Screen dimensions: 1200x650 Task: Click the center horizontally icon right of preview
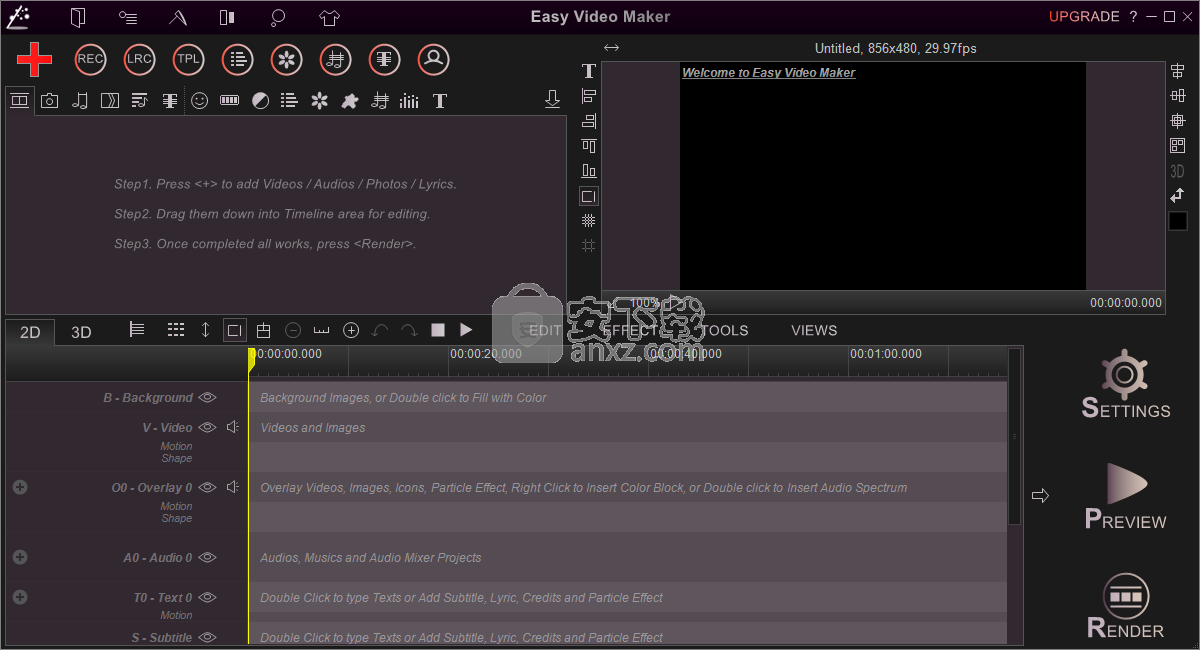pyautogui.click(x=1178, y=71)
